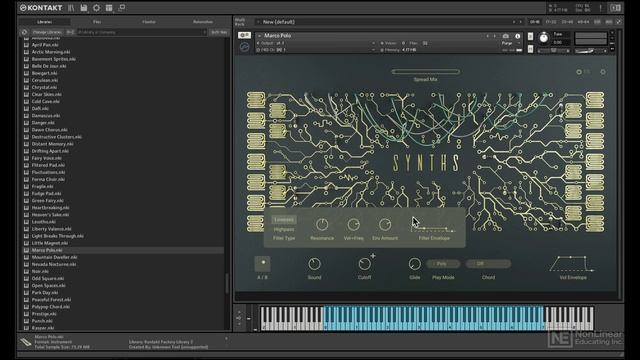Image resolution: width=640 pixels, height=360 pixels.
Task: Open the library or company filter dropdown
Action: [x=142, y=32]
